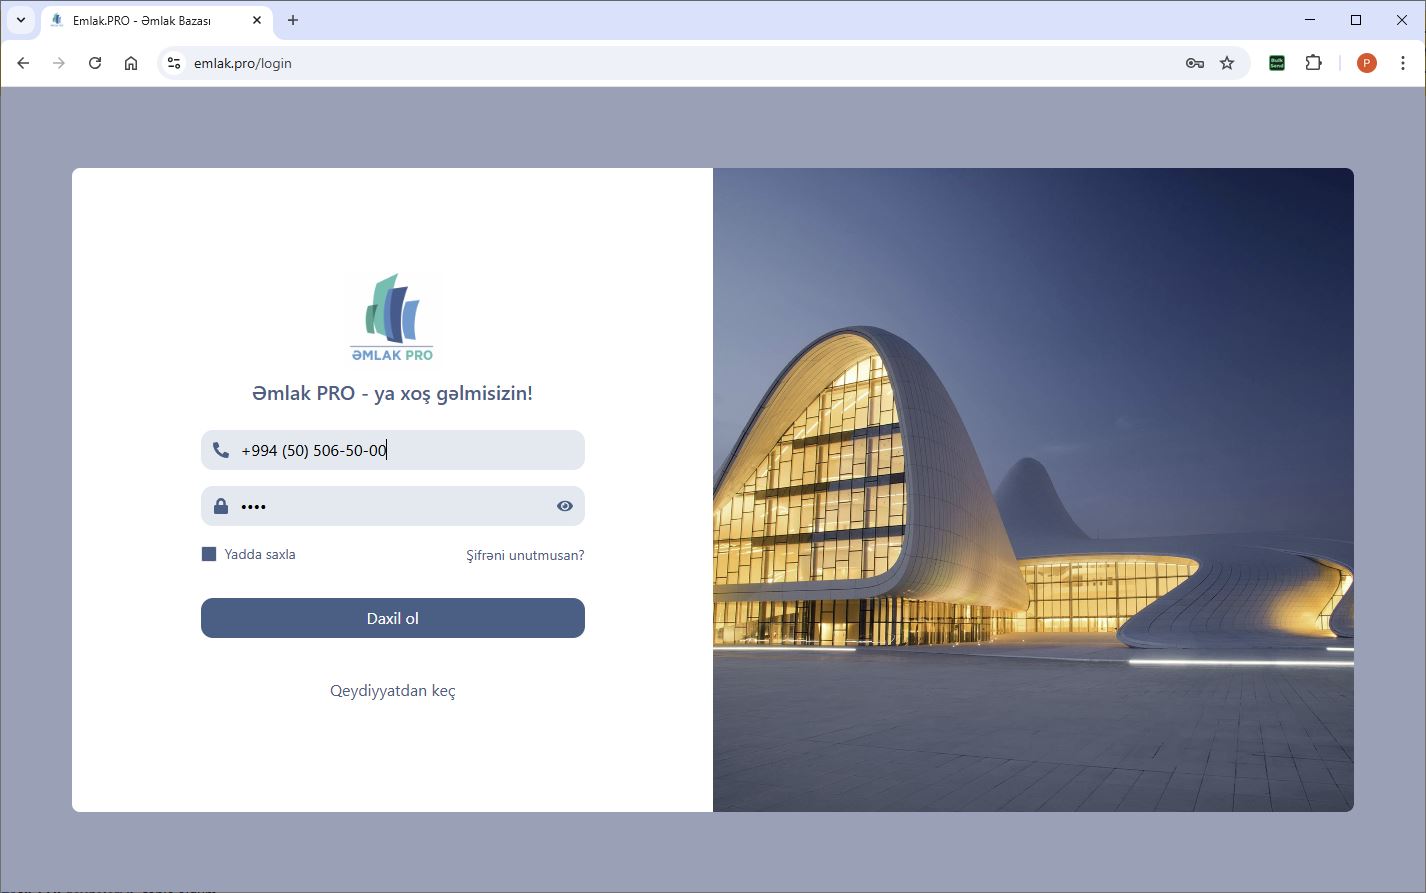
Task: Focus the phone number input field
Action: 400,451
